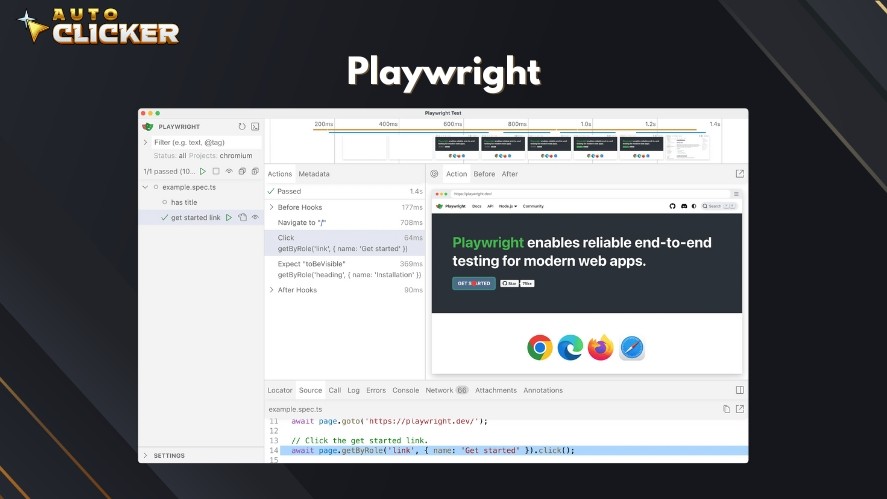887x499 pixels.
Task: Click the Community link in snapshot navbar
Action: (x=533, y=207)
